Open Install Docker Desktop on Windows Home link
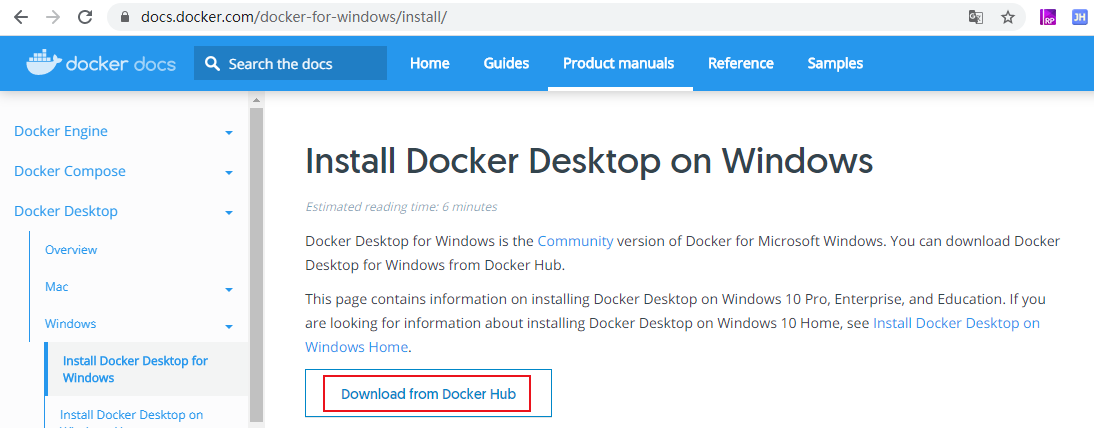 673,335
